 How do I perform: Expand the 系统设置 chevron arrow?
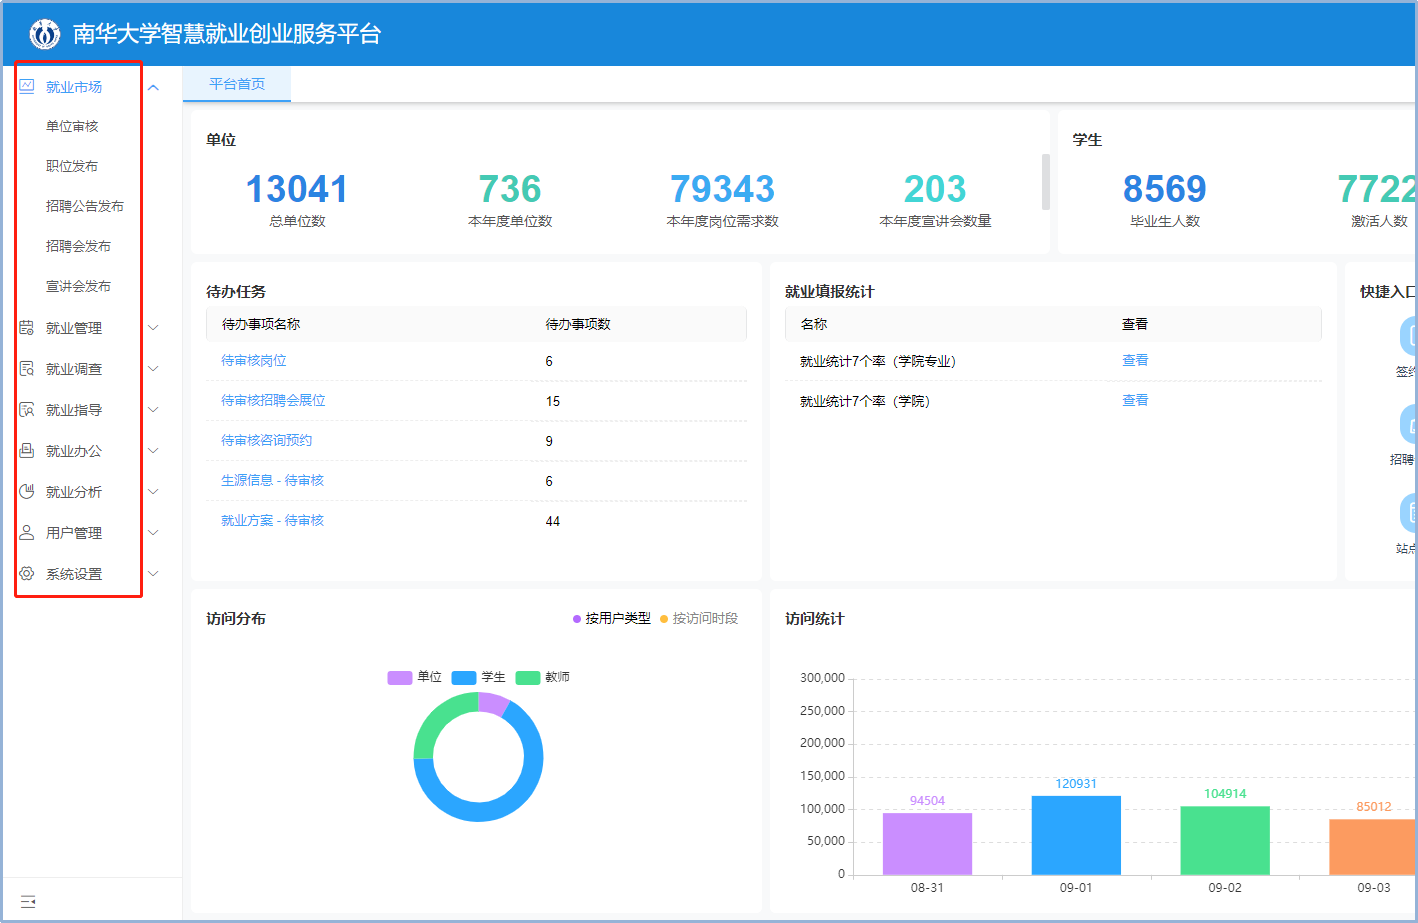[x=153, y=574]
